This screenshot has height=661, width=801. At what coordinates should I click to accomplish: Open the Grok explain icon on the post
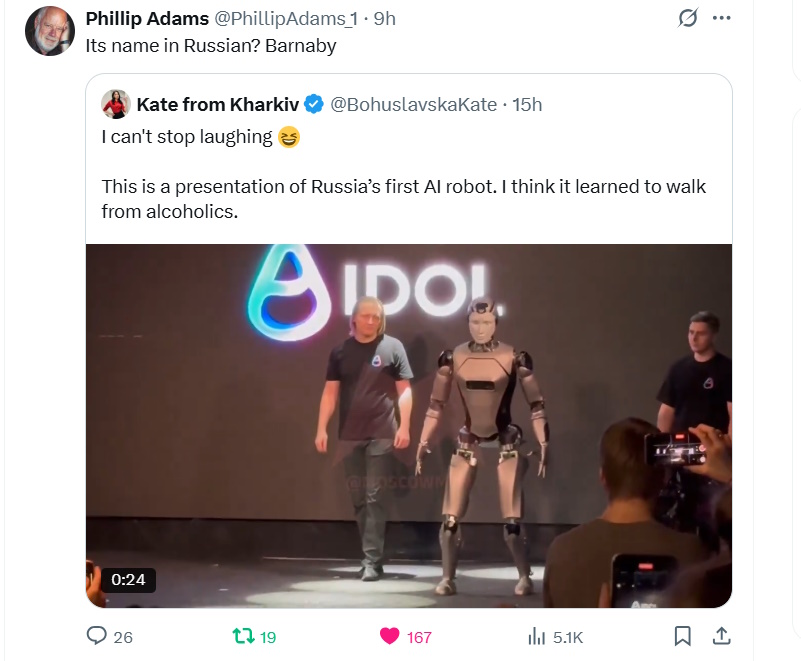point(688,18)
